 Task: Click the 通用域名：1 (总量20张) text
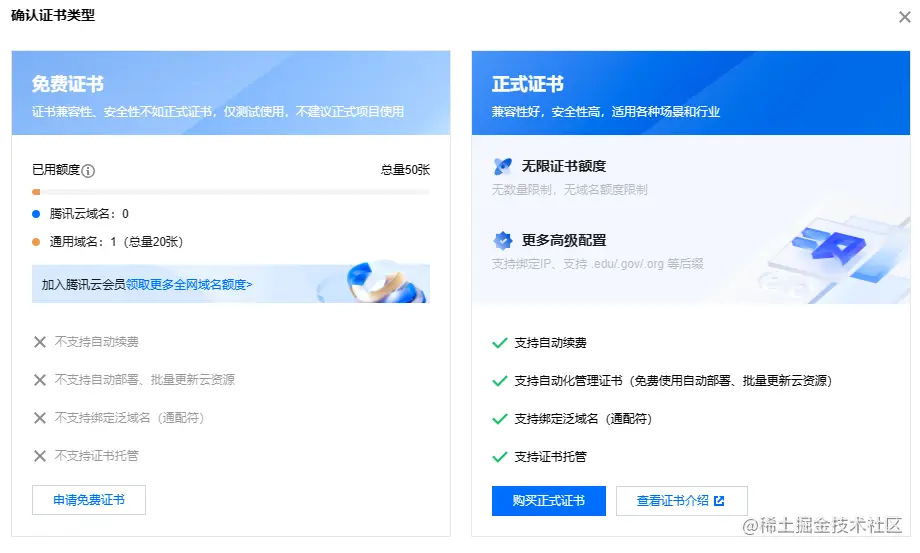116,242
